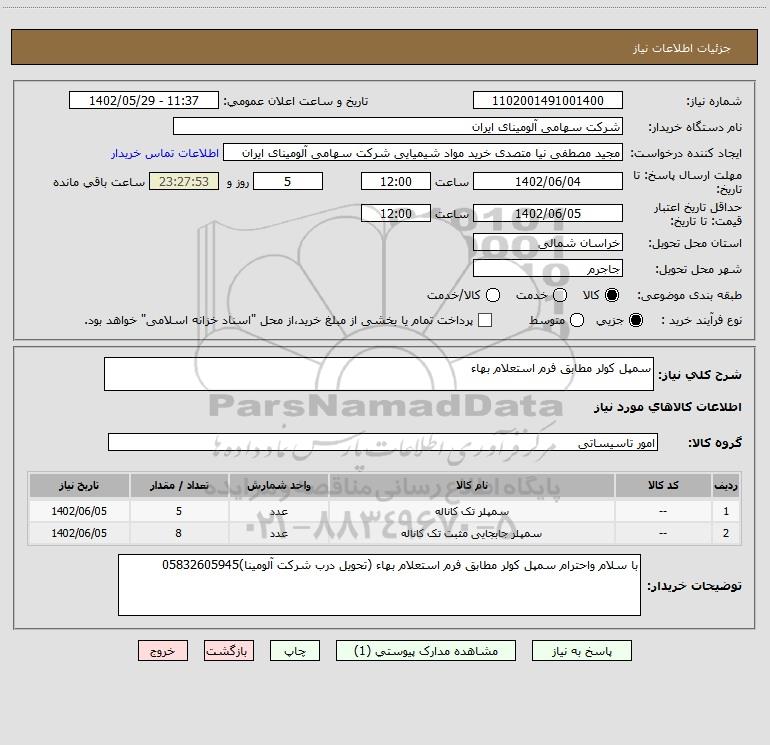The width and height of the screenshot is (770, 745).
Task: Click need date 1402/06/05 in row 1
Action: click(79, 511)
